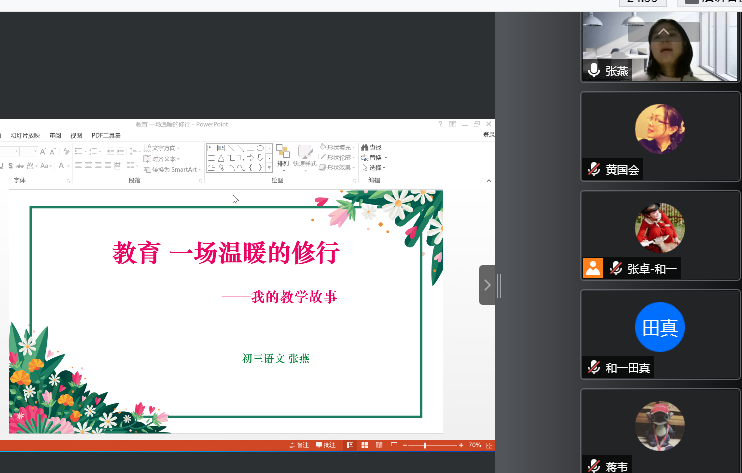Open the PDF工具集 ribbon tab

(x=106, y=135)
